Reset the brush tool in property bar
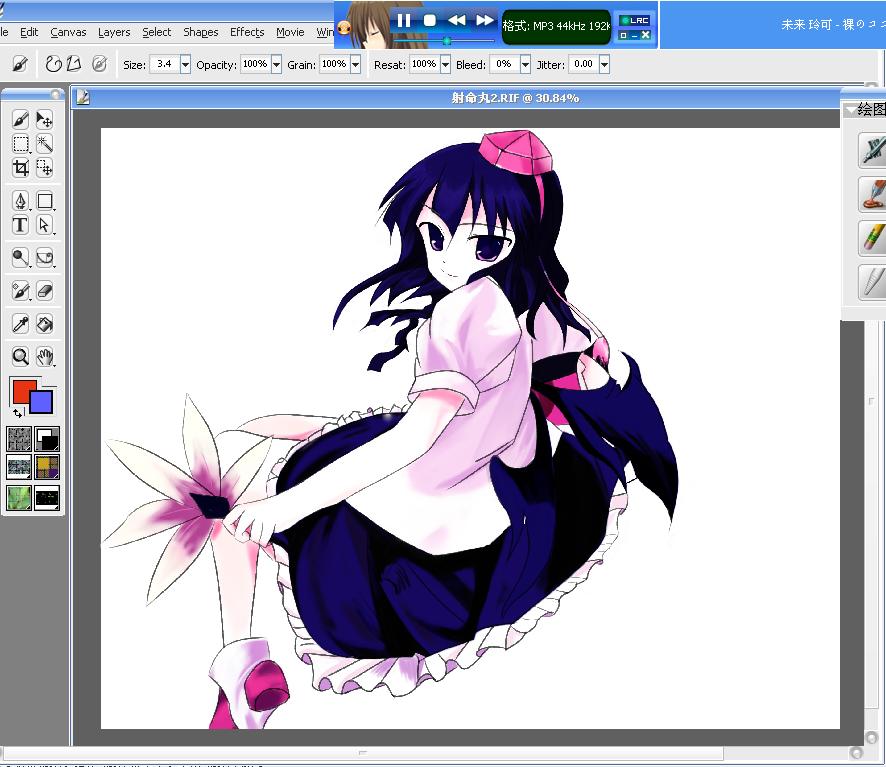The height and width of the screenshot is (767, 886). [20, 64]
